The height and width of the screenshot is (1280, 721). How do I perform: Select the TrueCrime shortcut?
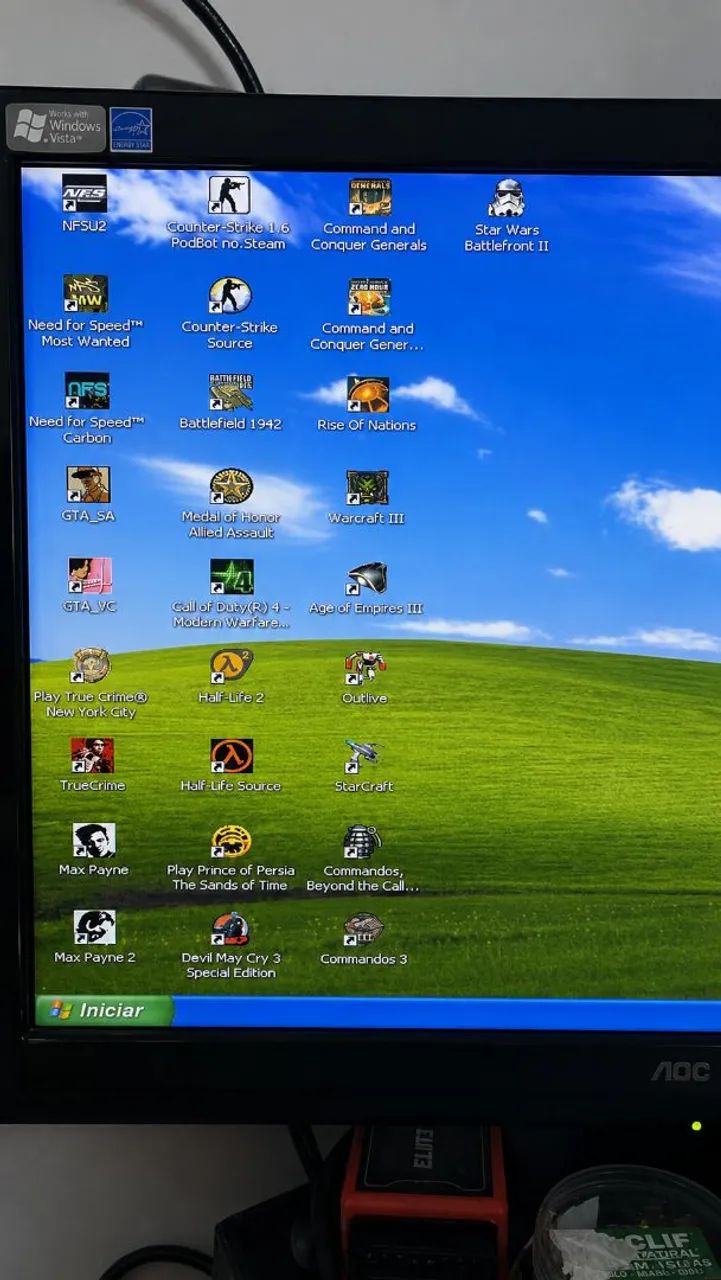point(92,756)
